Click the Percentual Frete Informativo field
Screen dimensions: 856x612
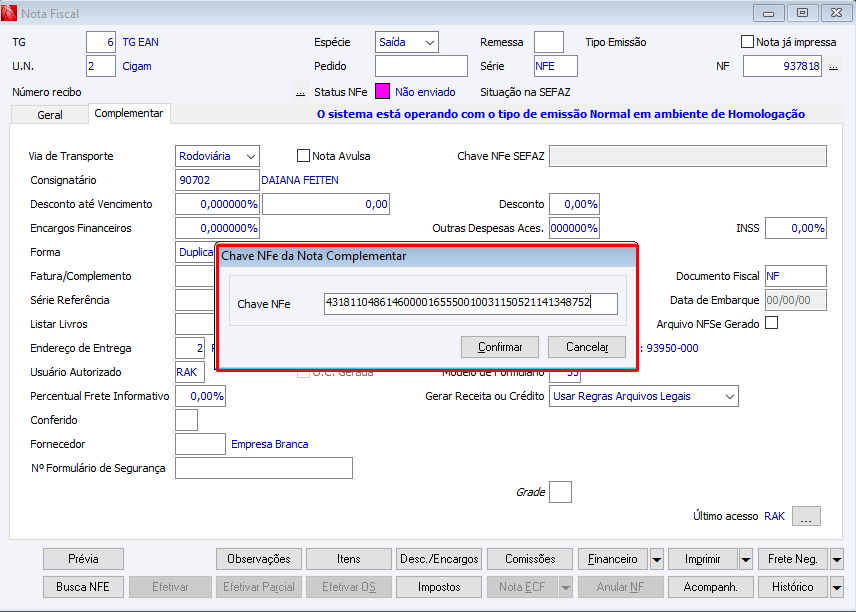pyautogui.click(x=200, y=396)
